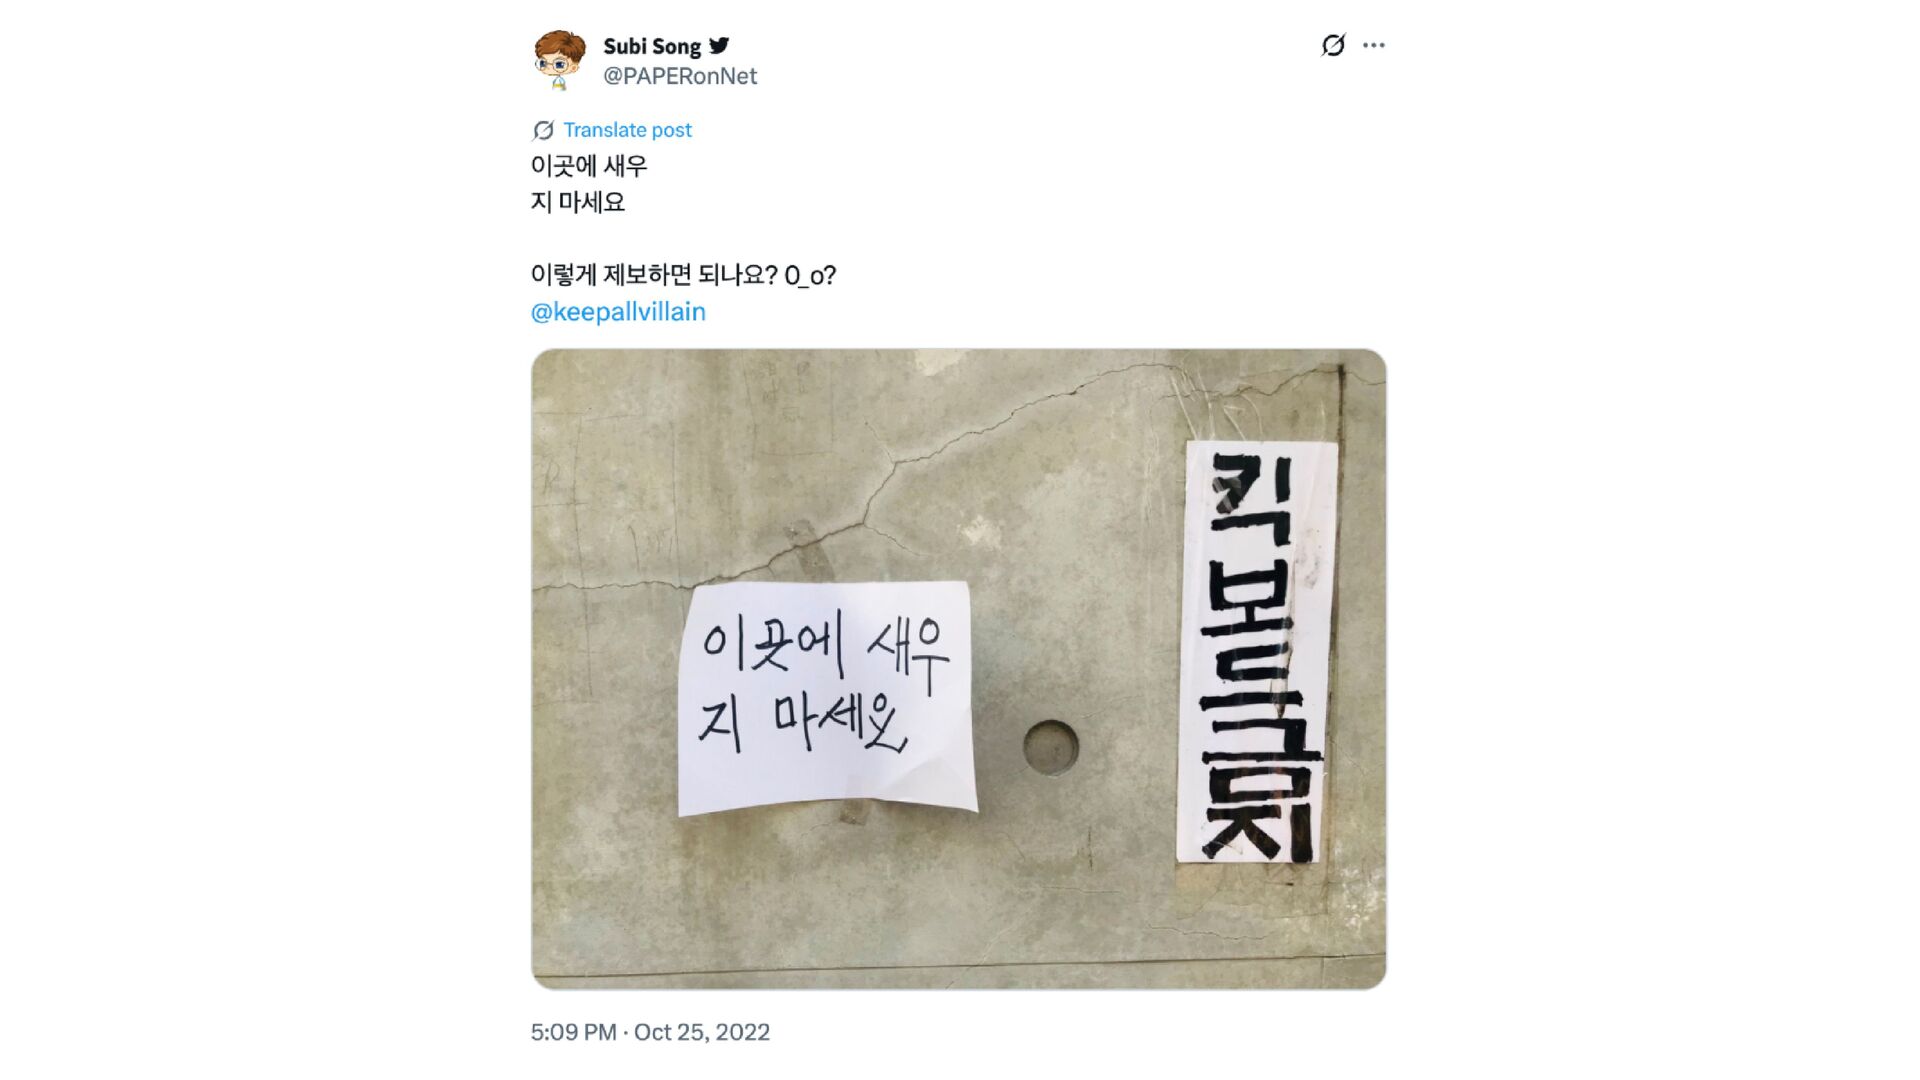
Task: Open the Subi Song display name
Action: [652, 46]
